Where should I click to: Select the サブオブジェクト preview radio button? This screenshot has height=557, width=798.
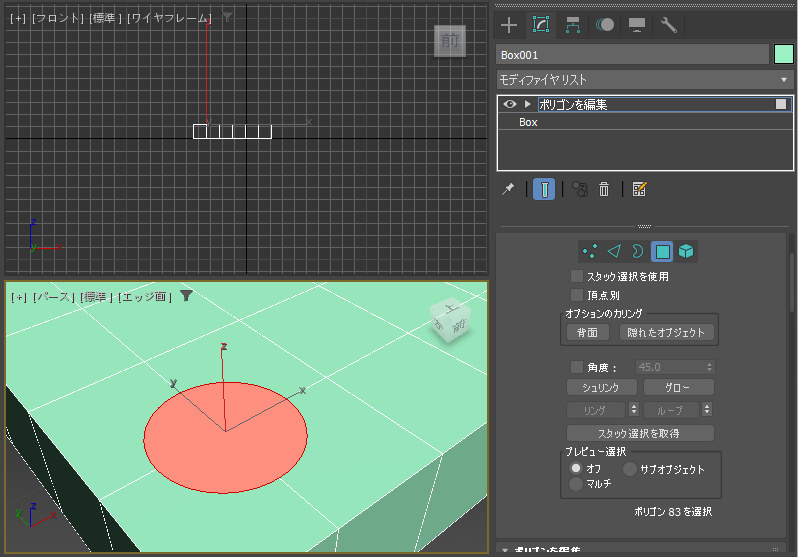630,469
